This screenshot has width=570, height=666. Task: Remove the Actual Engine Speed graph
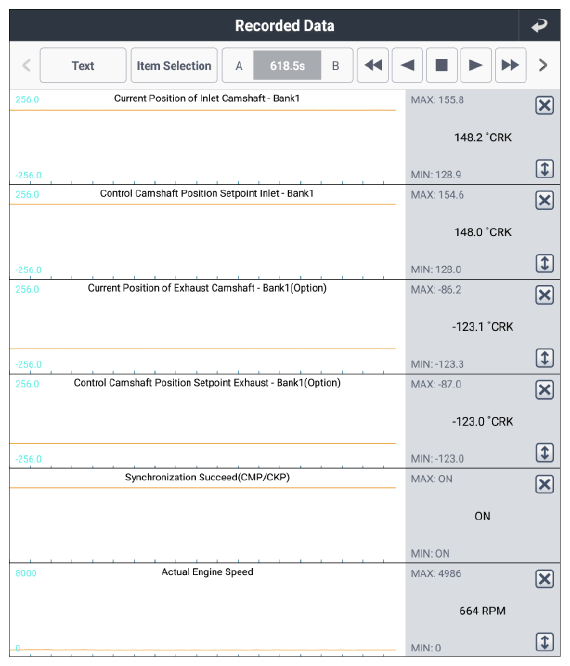coord(545,579)
